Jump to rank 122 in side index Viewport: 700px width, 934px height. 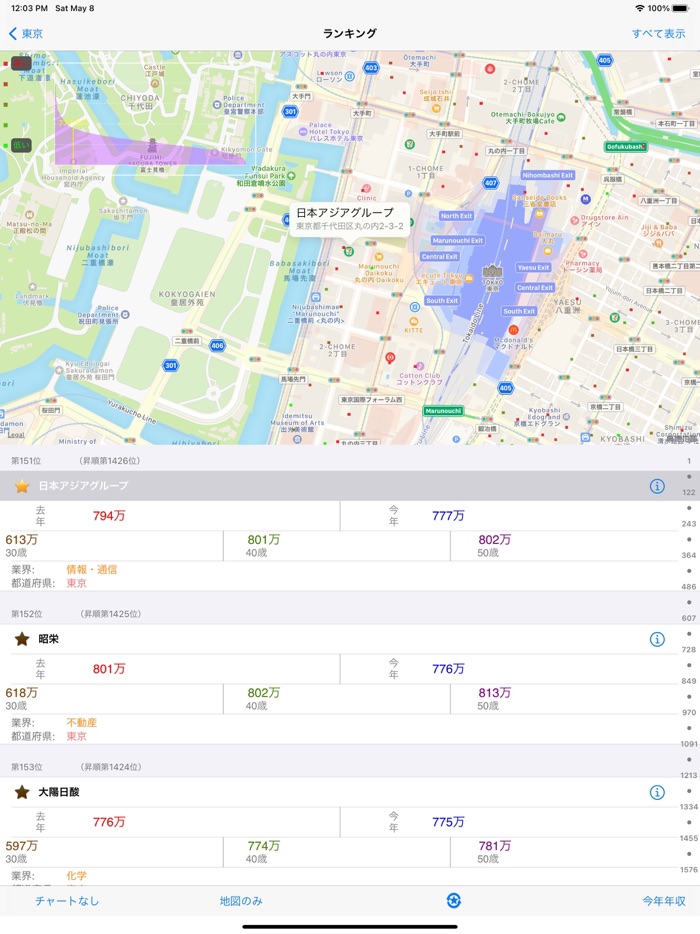pos(689,493)
